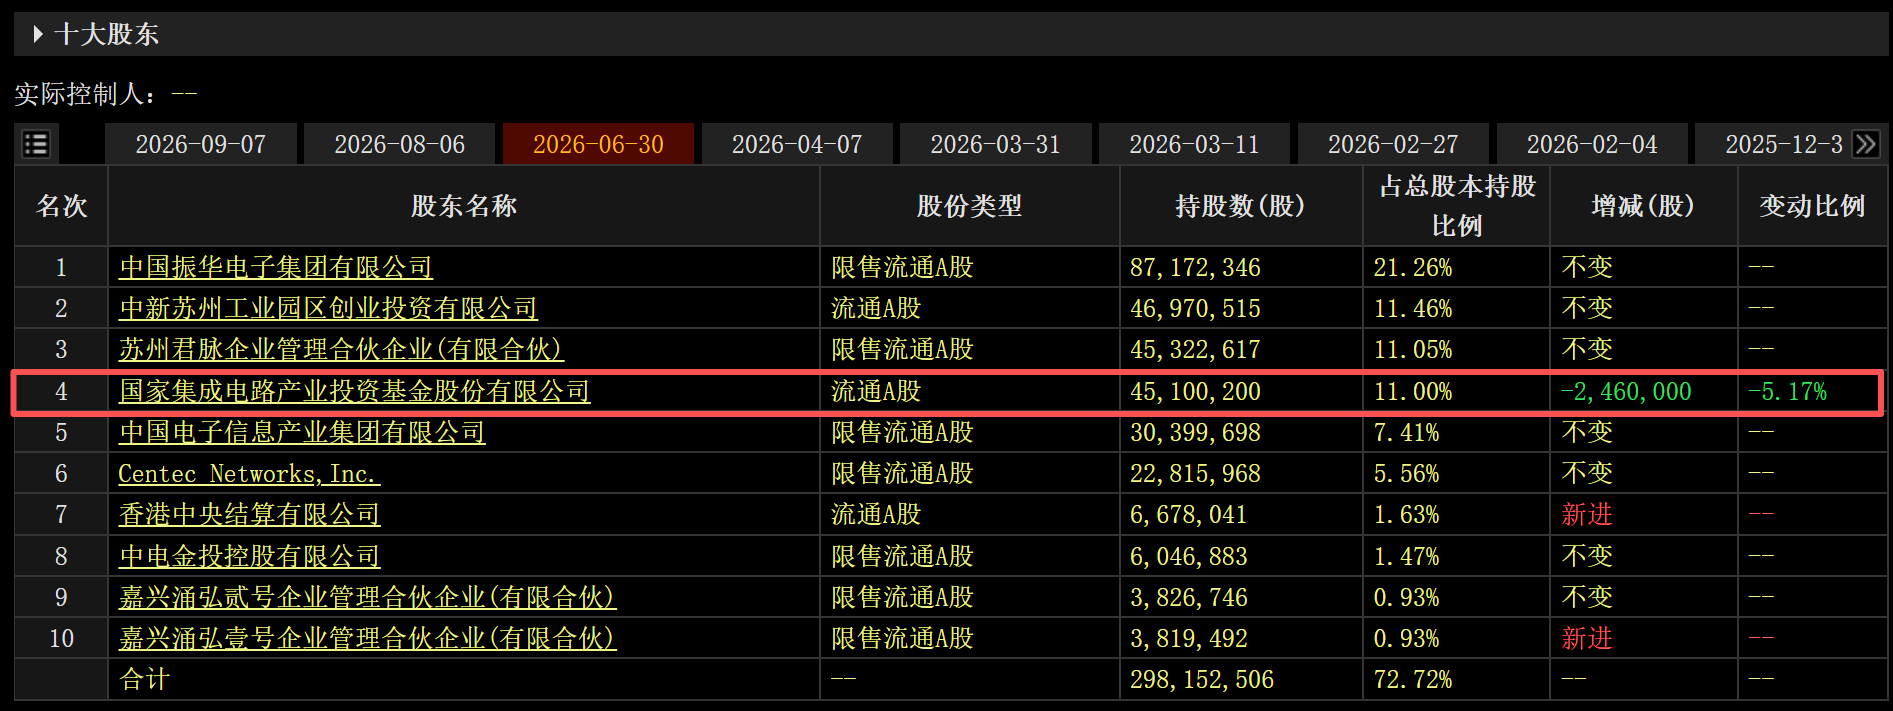Screen dimensions: 1893x711
Task: Select the 2026-06-30 date tab
Action: [598, 144]
